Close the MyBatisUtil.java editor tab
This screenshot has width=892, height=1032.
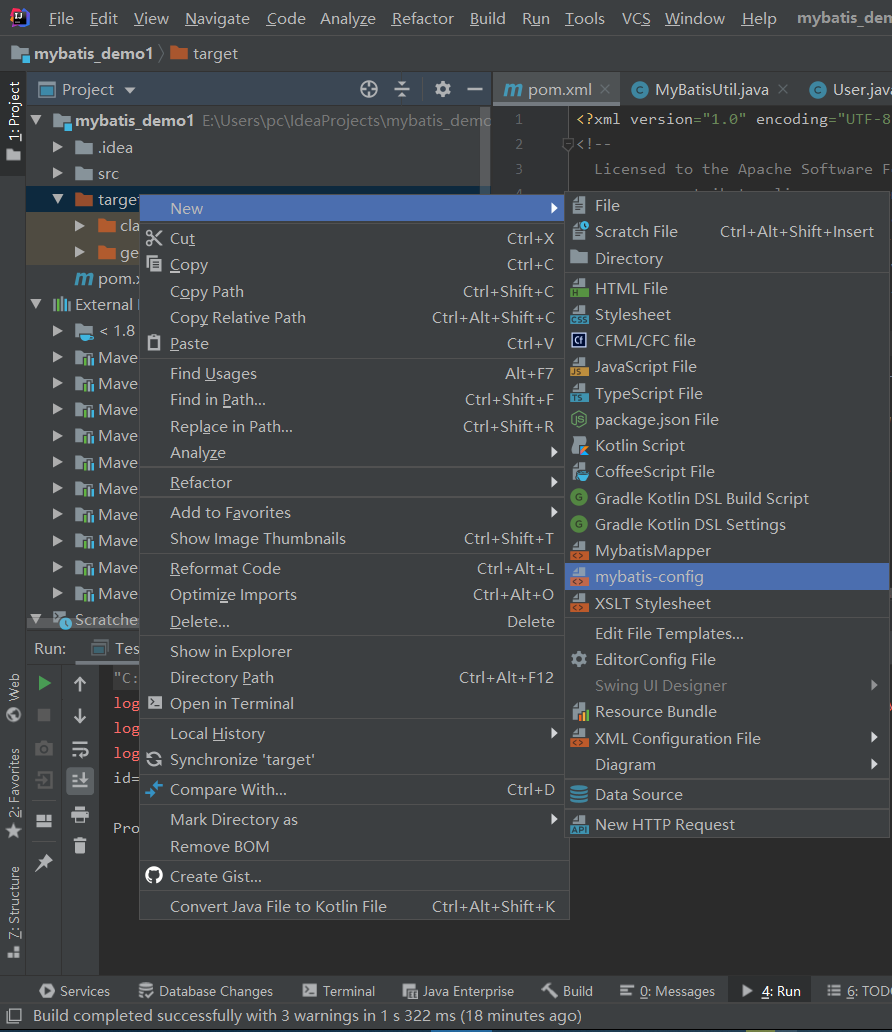pos(783,89)
